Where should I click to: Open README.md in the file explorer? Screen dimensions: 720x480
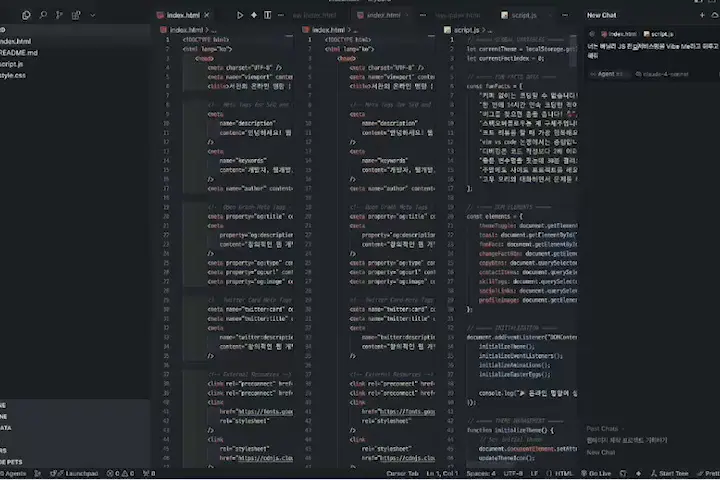tap(19, 53)
